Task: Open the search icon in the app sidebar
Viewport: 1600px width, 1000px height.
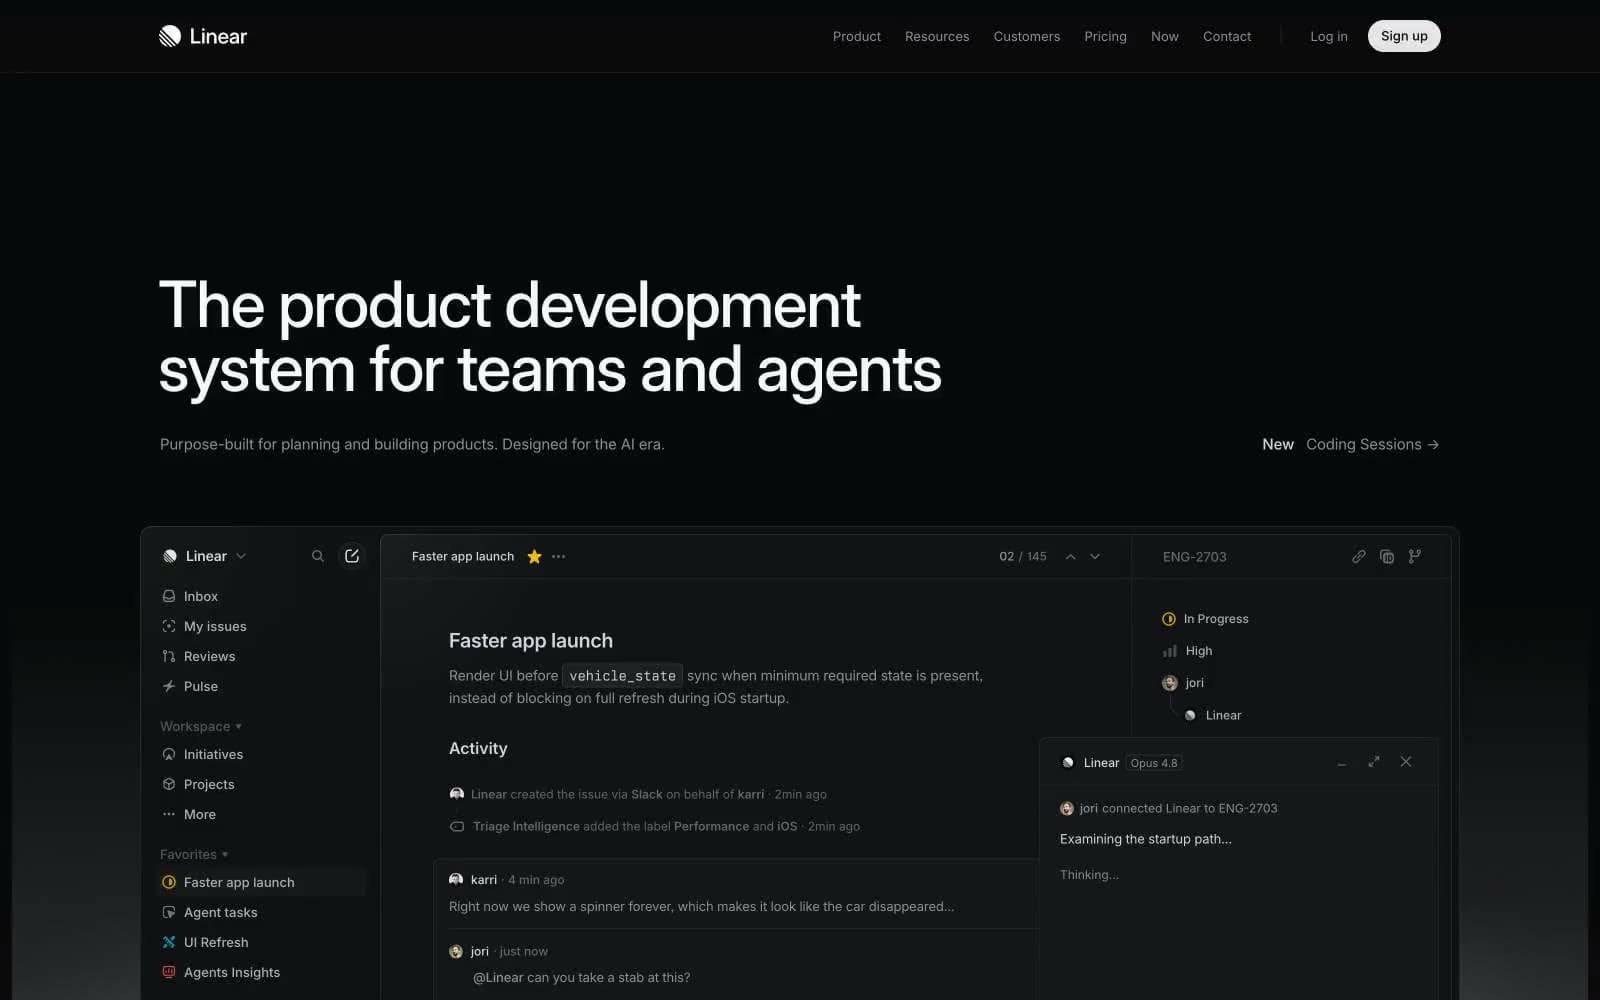Action: click(318, 556)
